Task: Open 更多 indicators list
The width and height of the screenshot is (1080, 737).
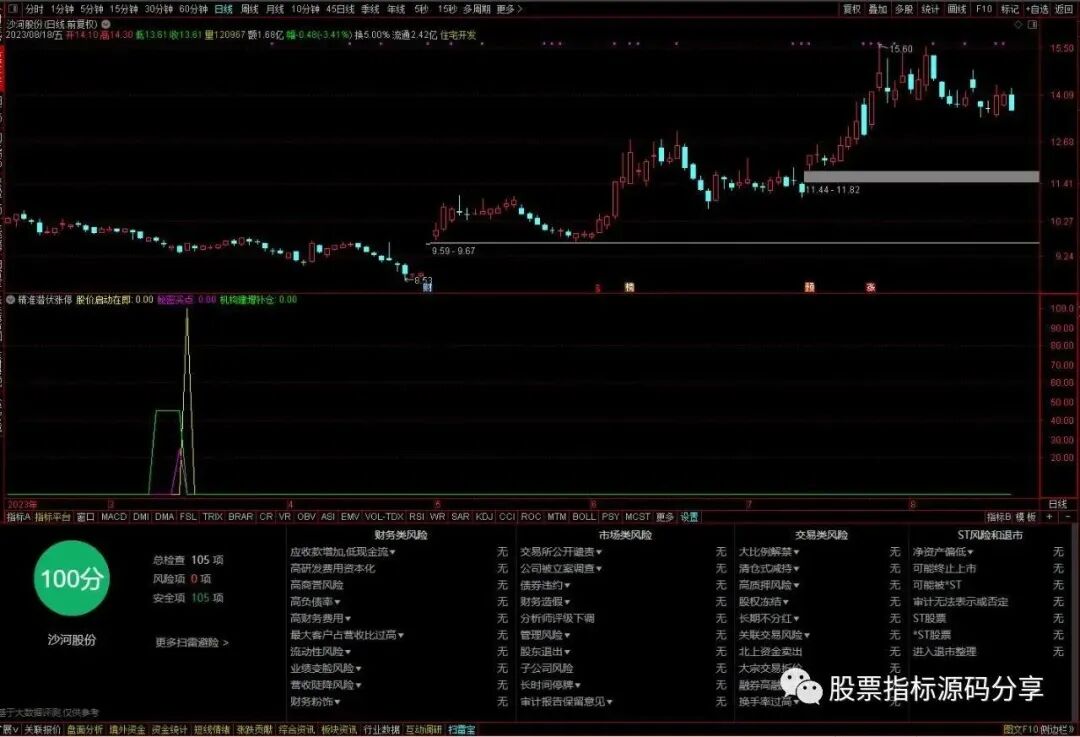Action: click(x=665, y=517)
